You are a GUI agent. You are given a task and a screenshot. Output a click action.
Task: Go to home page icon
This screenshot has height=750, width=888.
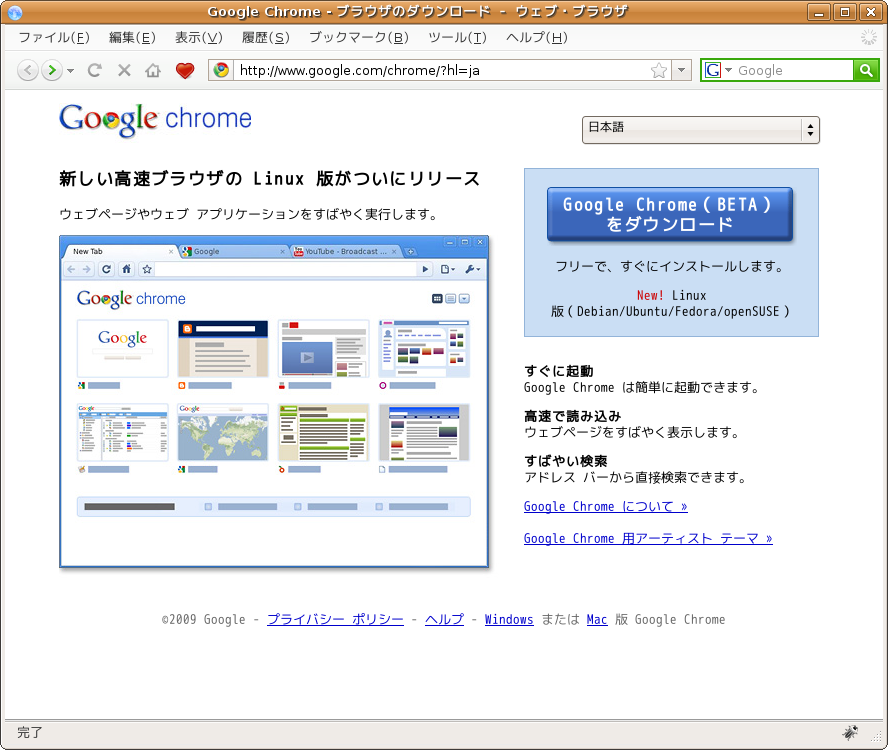[153, 71]
